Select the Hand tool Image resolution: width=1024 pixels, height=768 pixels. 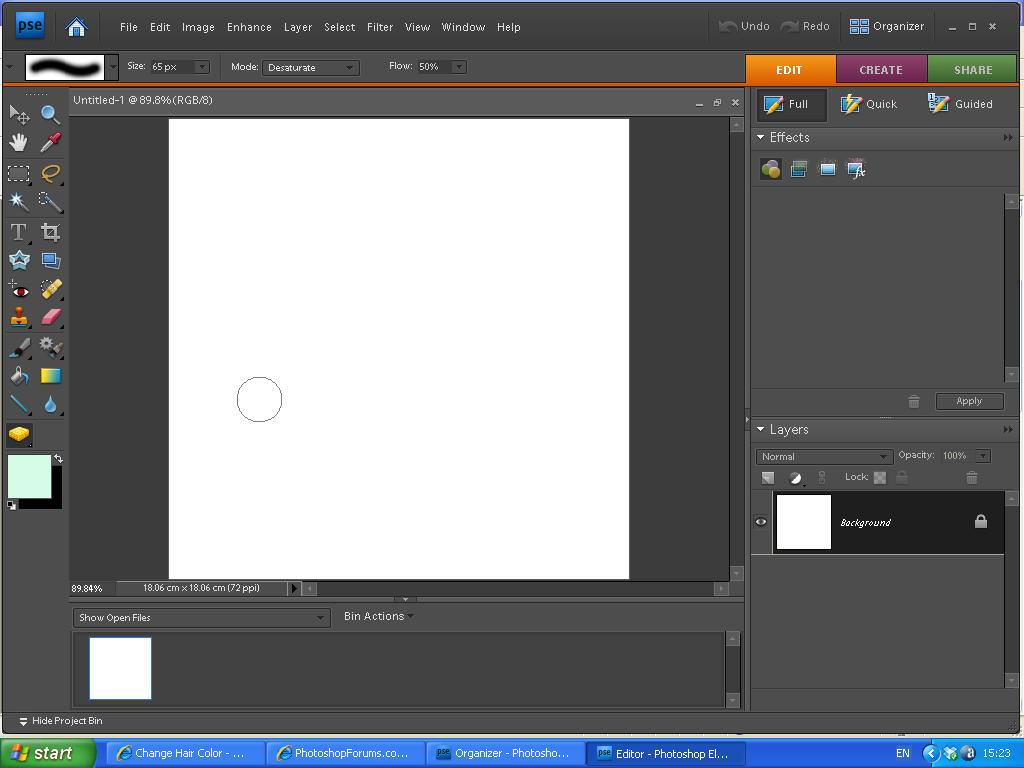[18, 143]
